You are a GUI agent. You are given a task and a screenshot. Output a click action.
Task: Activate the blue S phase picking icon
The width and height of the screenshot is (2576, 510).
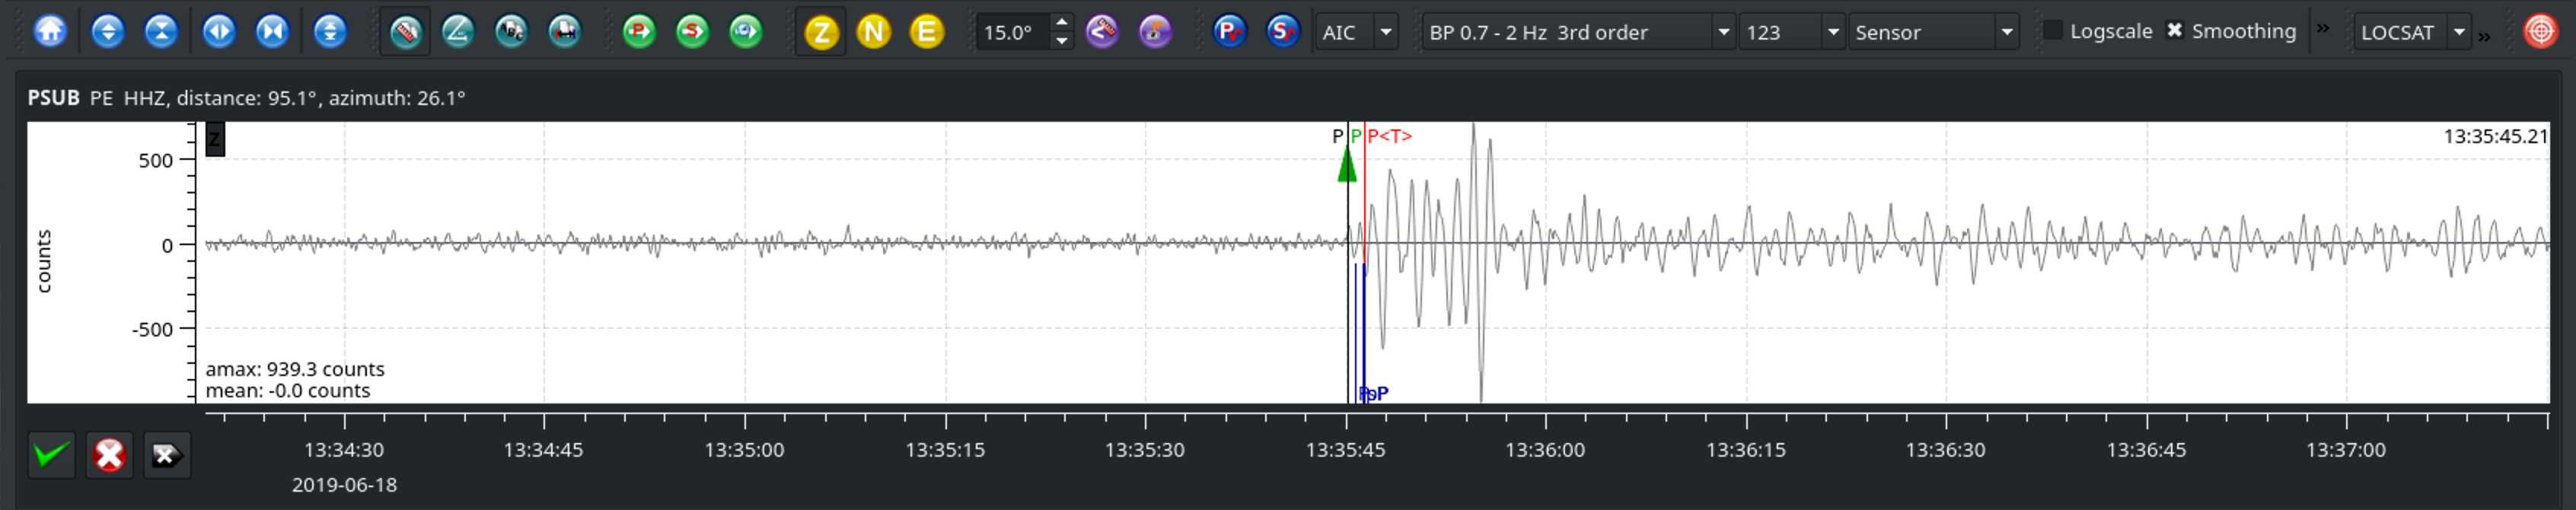click(1283, 32)
